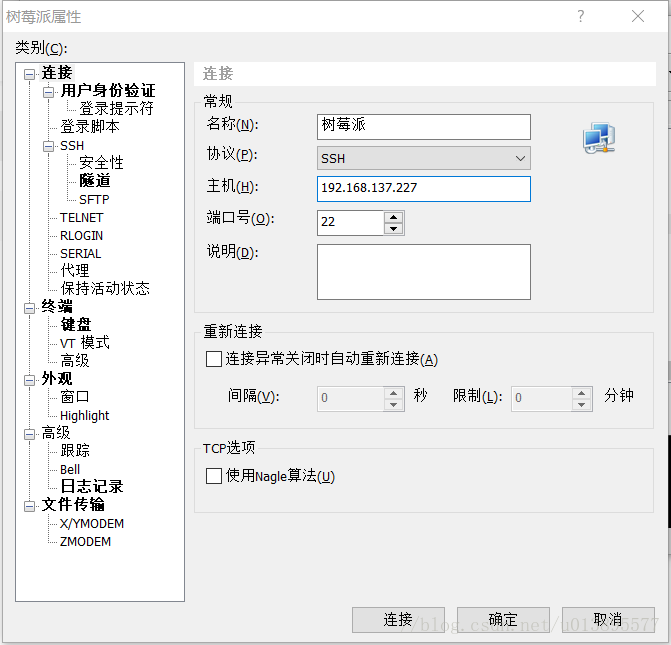
Task: Increase the 限制 minutes with up arrow
Action: [582, 393]
